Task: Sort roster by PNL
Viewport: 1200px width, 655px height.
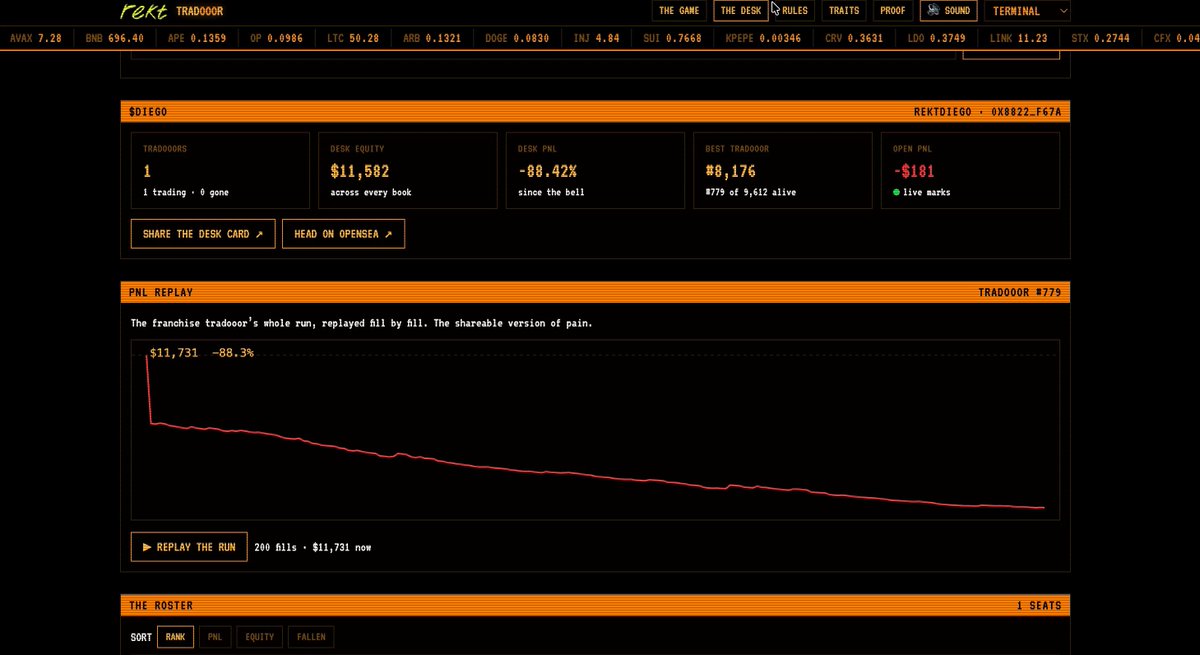Action: point(214,636)
